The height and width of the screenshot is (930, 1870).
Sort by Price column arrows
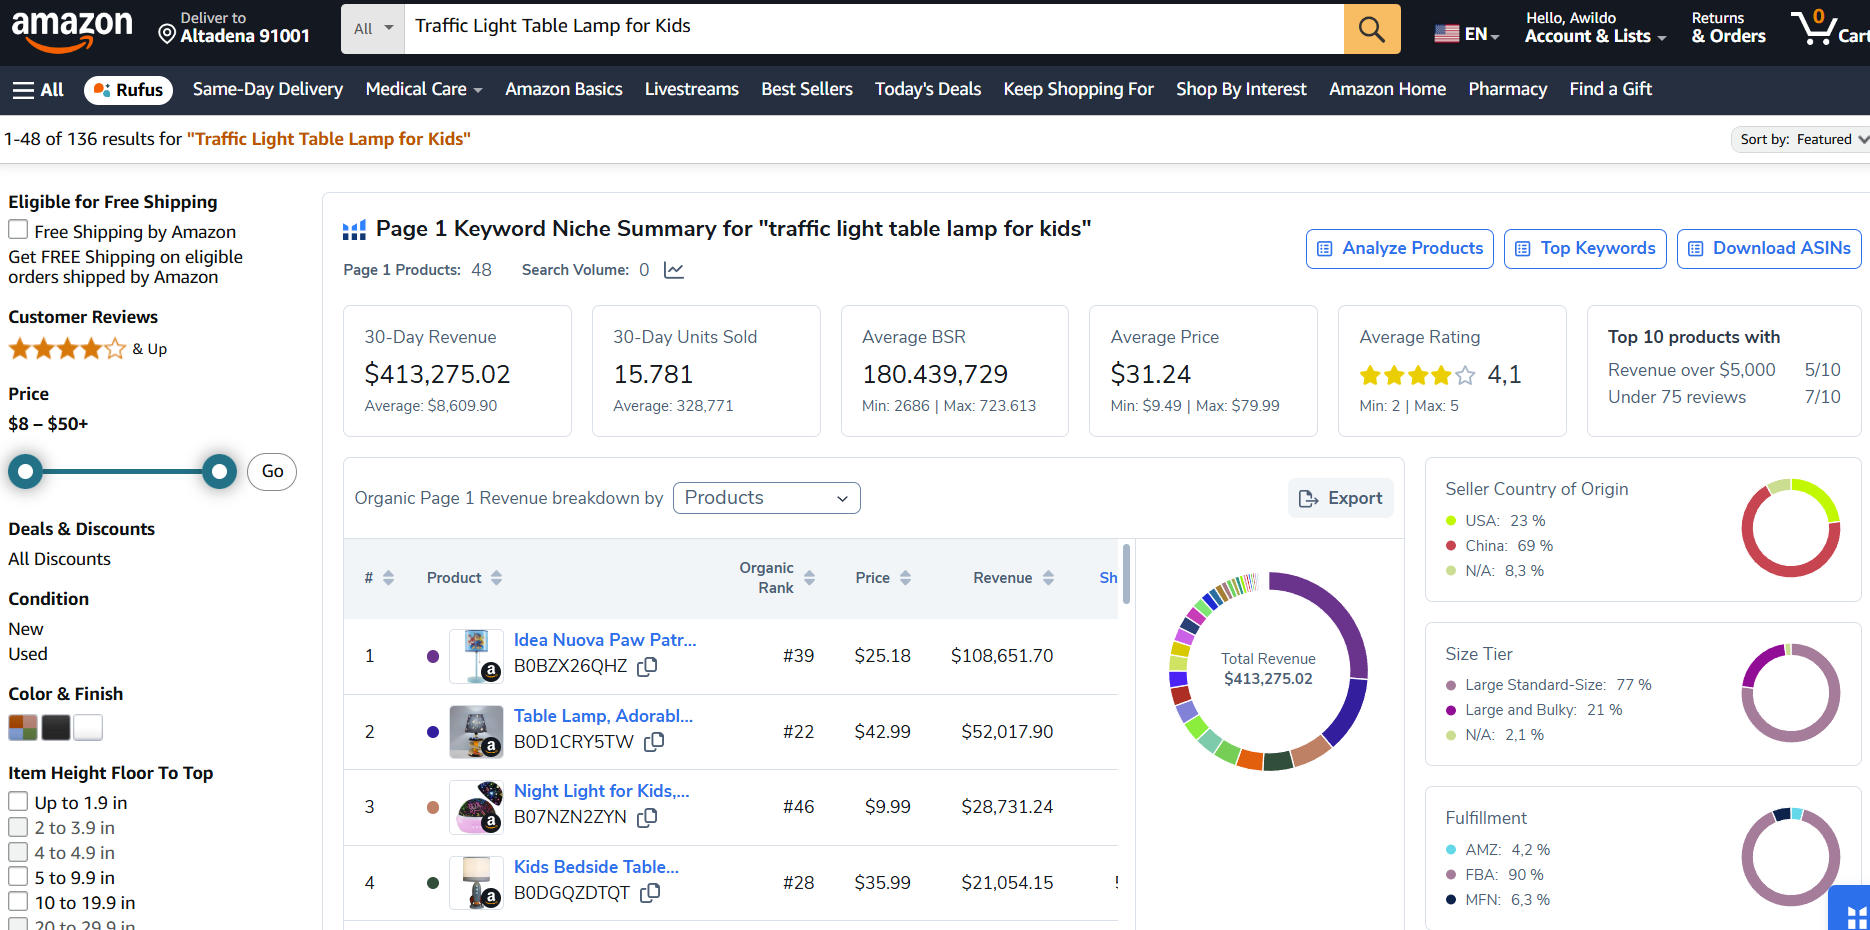click(906, 578)
